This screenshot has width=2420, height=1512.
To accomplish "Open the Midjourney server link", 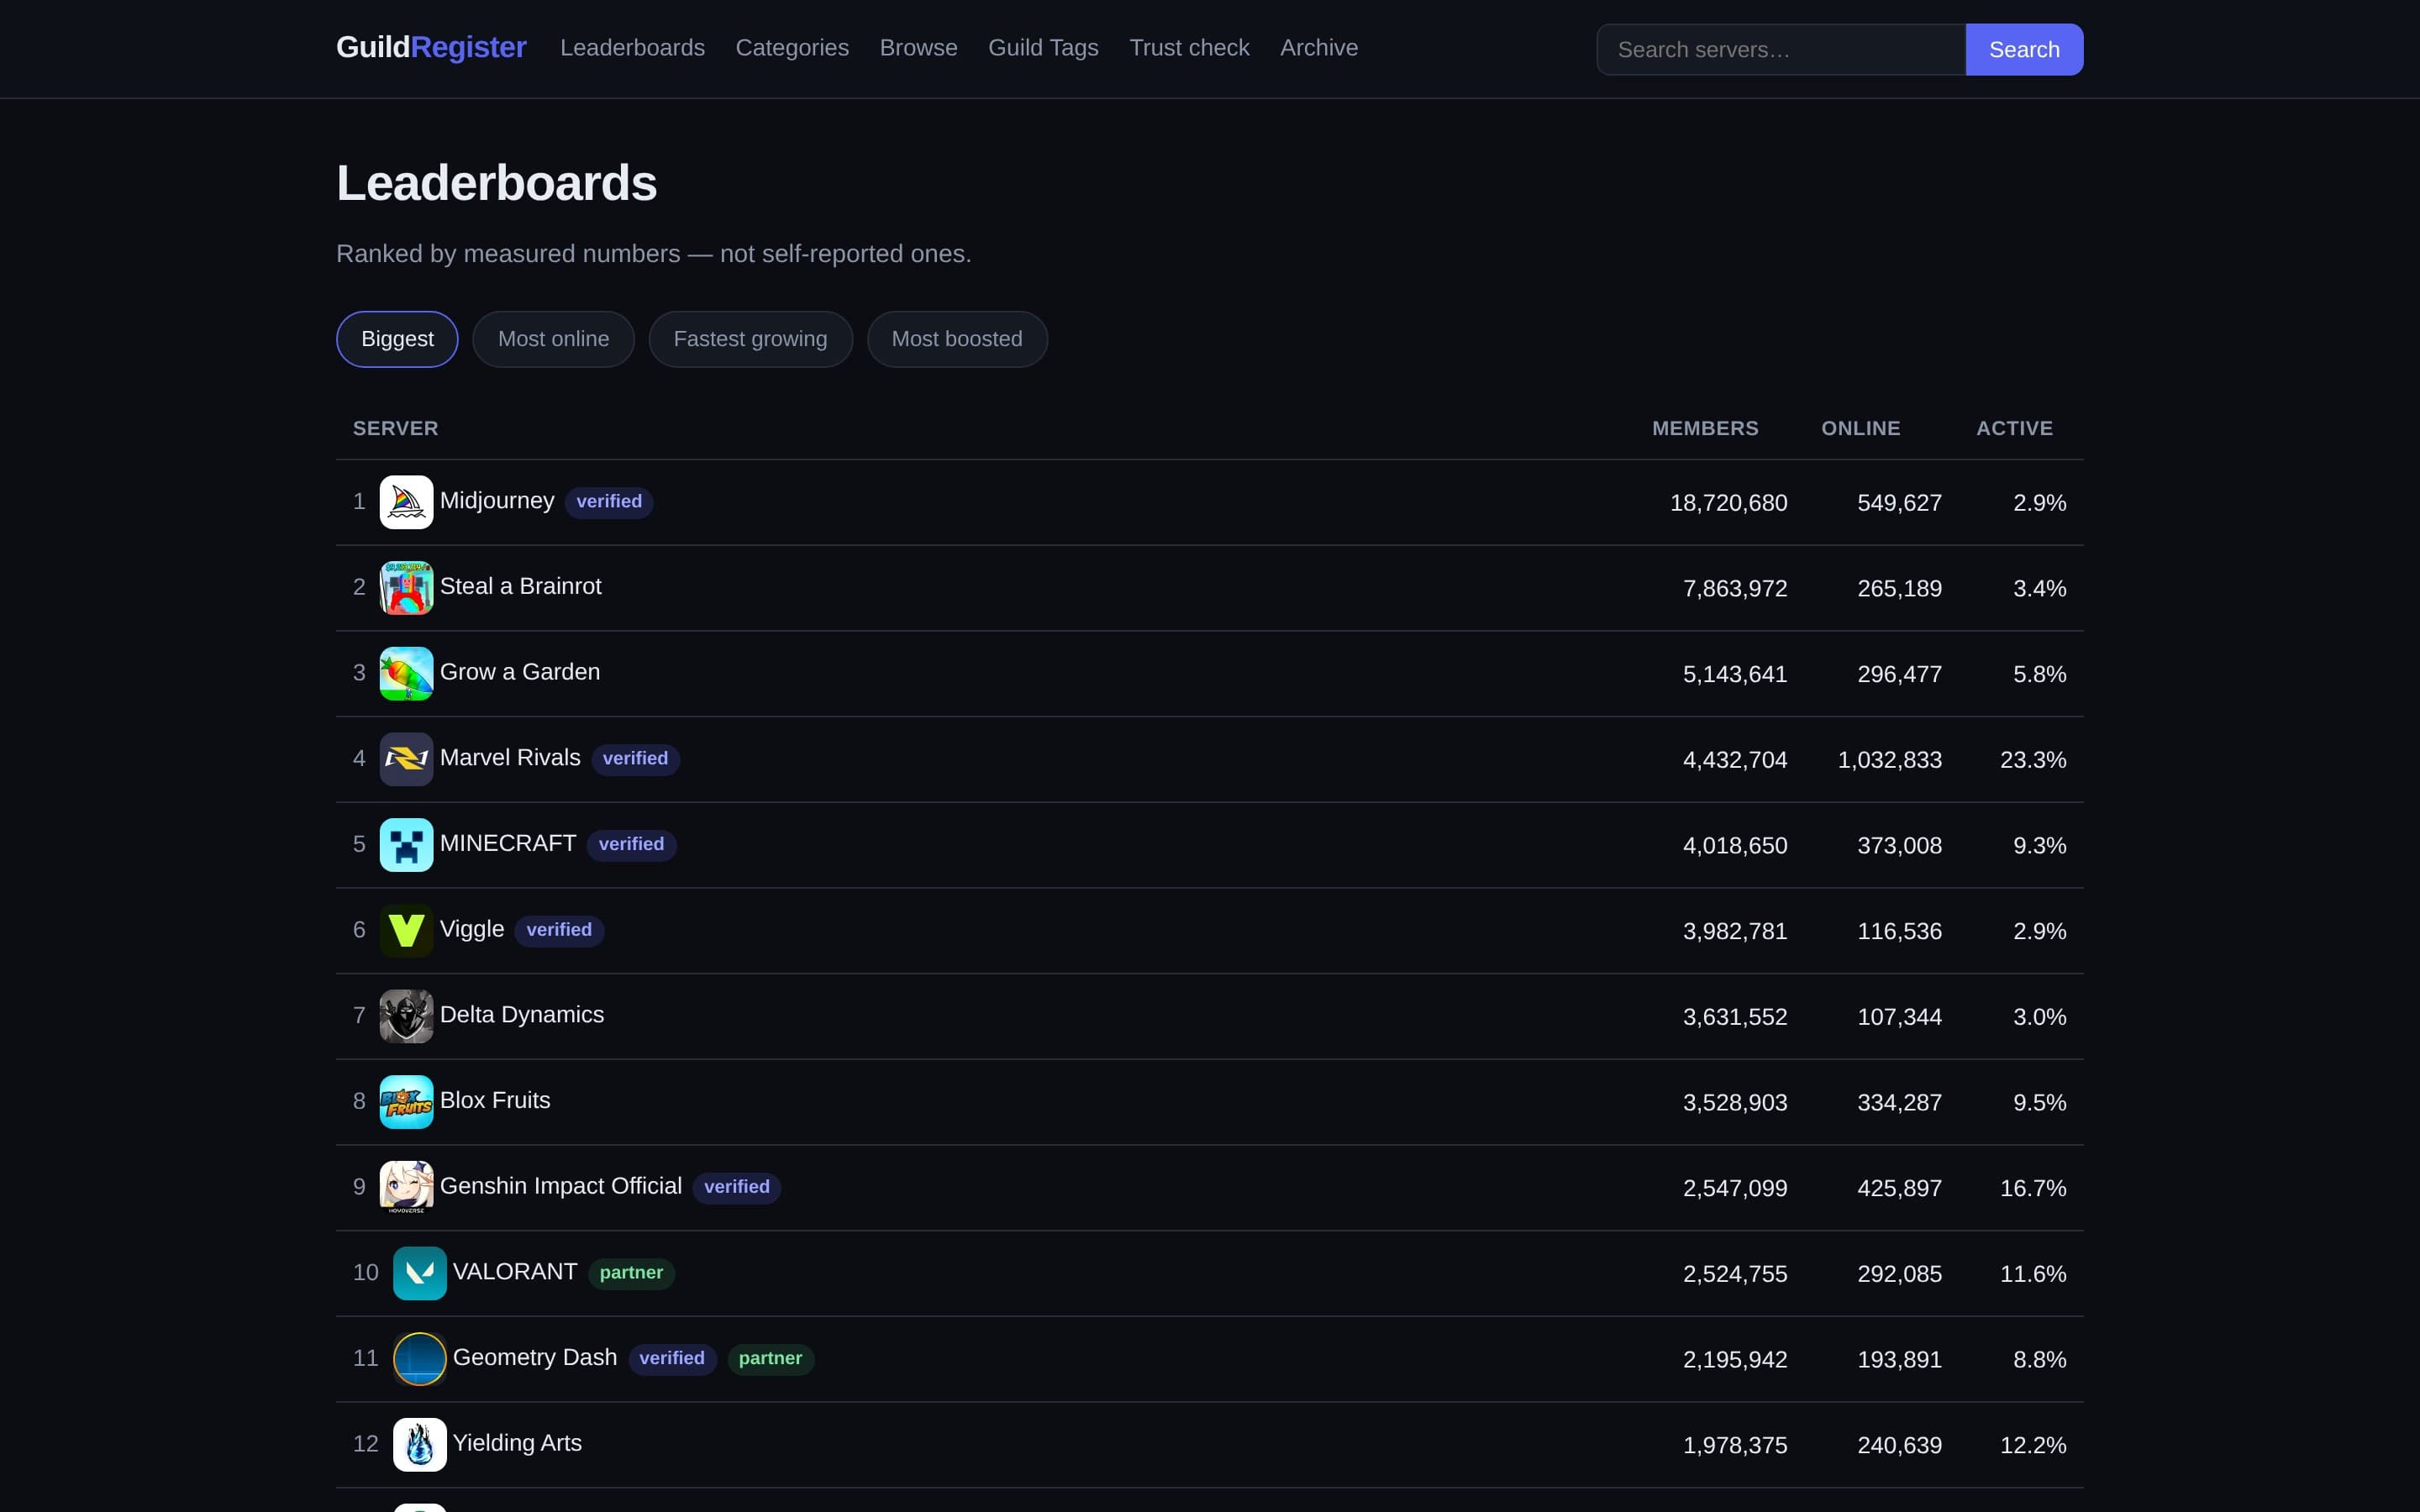I will point(497,501).
